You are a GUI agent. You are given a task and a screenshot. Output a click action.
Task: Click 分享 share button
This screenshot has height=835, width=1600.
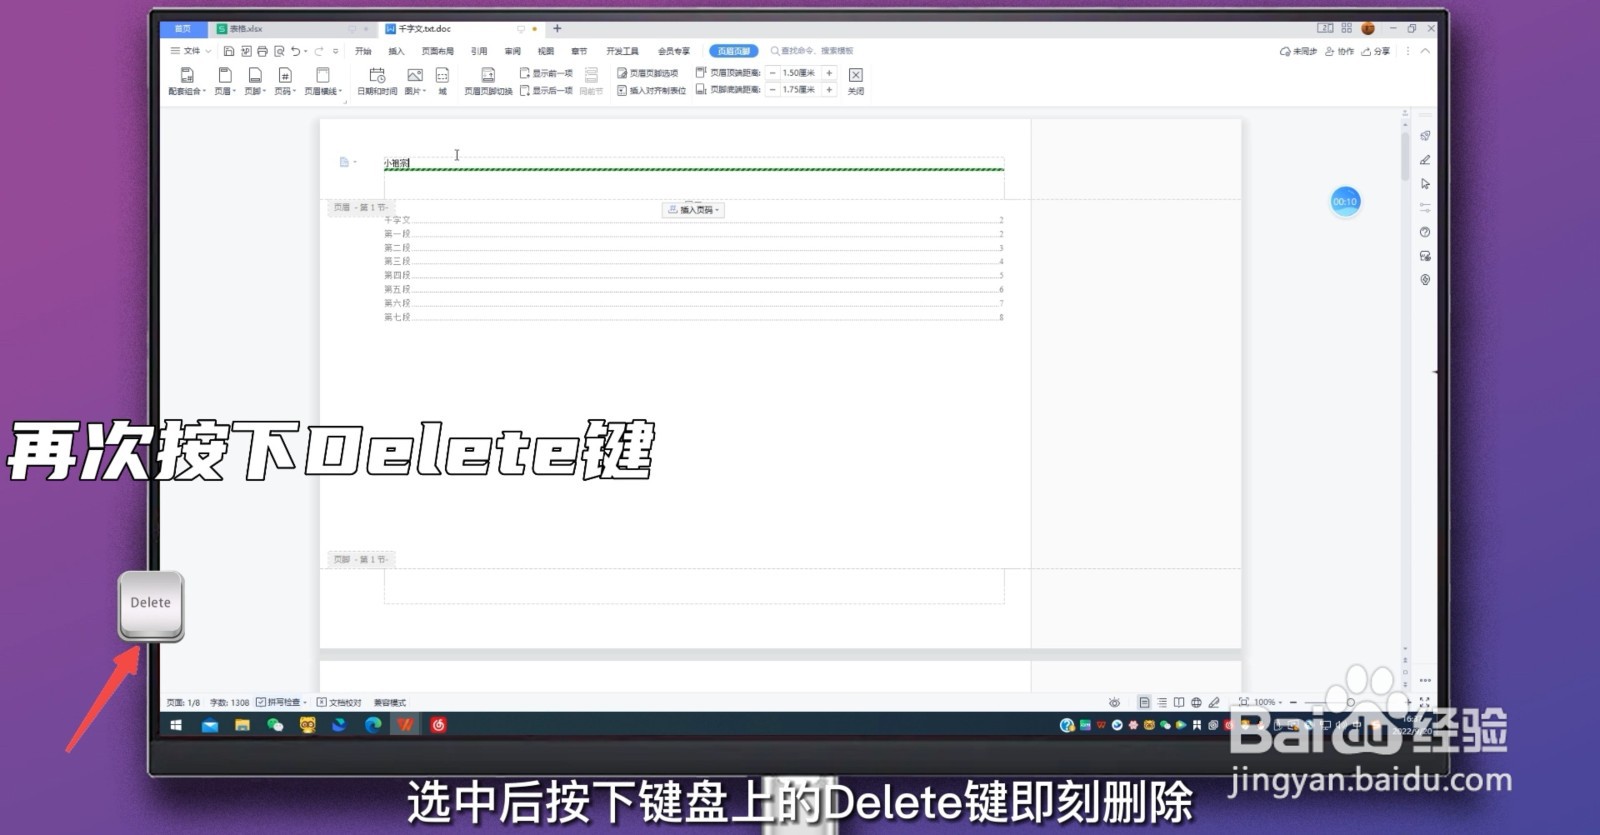coord(1376,51)
